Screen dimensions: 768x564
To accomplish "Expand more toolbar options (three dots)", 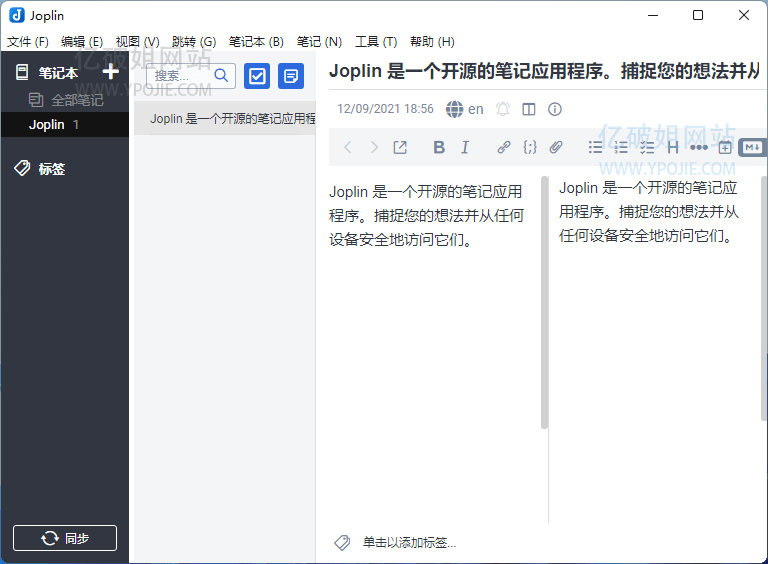I will (698, 147).
